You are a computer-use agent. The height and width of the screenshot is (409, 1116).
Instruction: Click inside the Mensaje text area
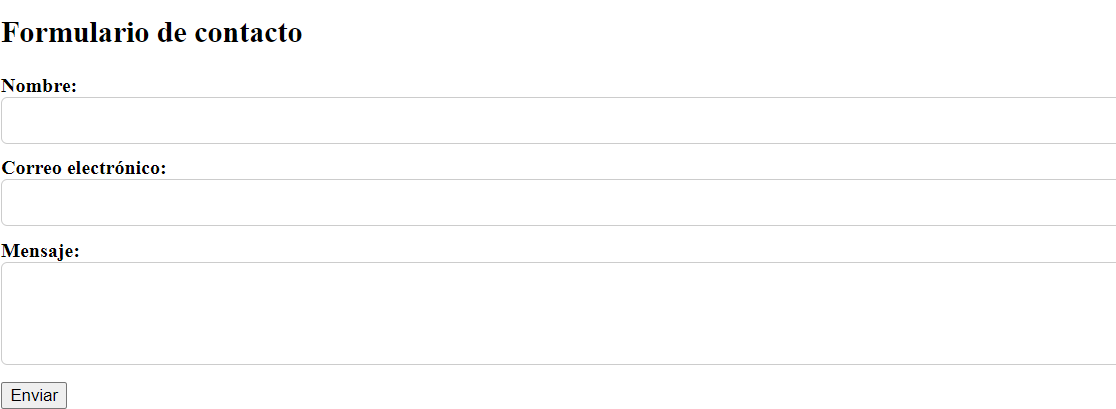pos(559,314)
